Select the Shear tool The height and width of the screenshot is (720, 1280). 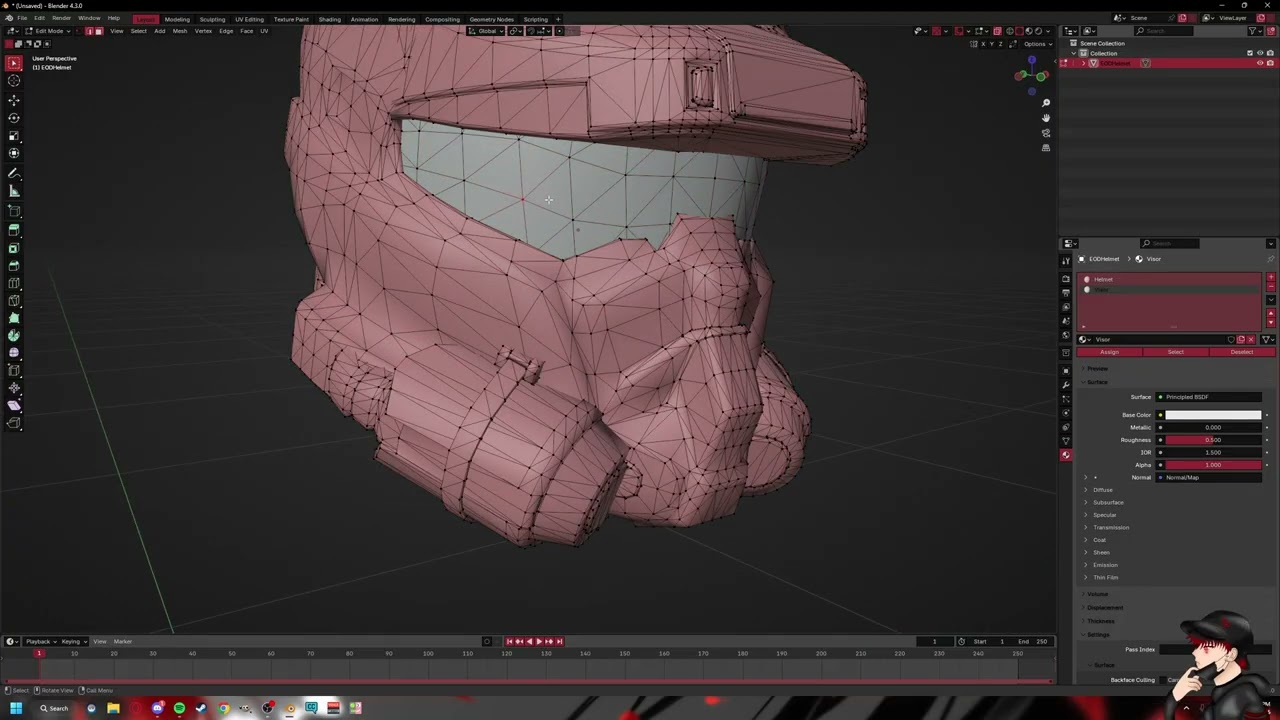coord(14,405)
